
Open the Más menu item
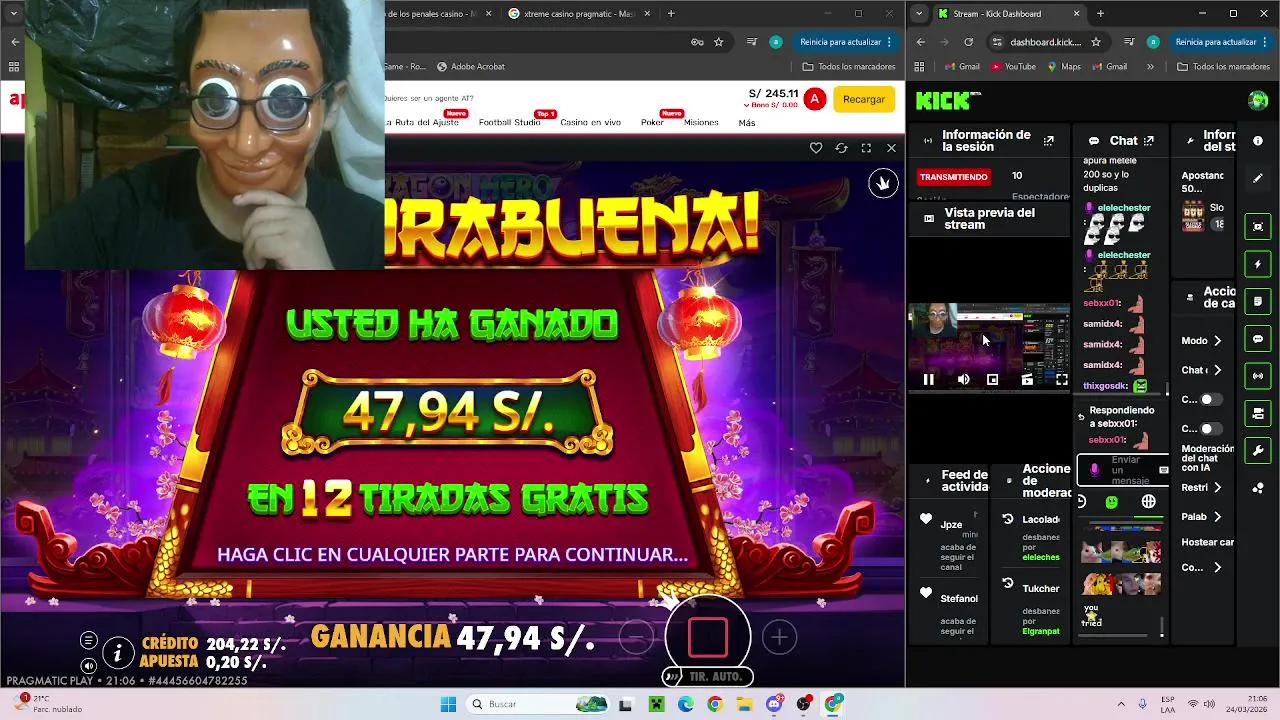point(746,122)
